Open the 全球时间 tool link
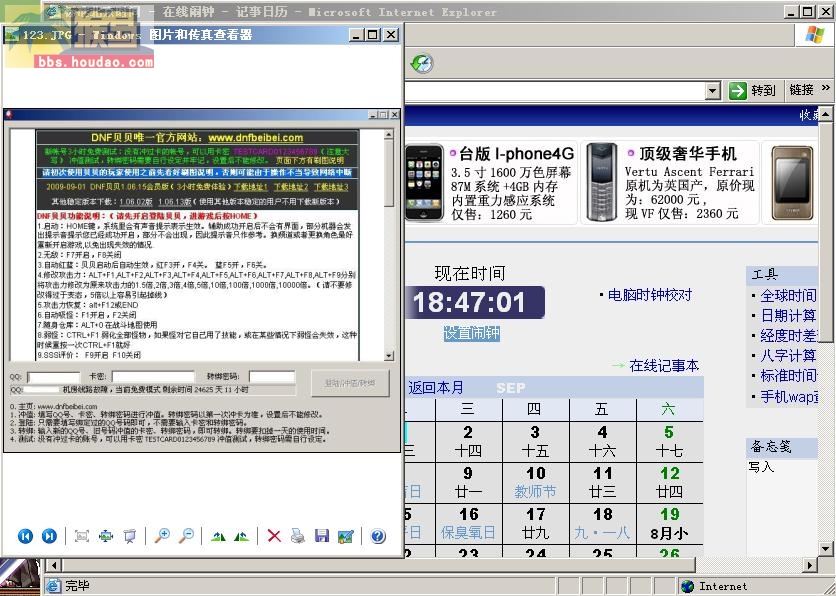This screenshot has height=596, width=836. coord(788,295)
